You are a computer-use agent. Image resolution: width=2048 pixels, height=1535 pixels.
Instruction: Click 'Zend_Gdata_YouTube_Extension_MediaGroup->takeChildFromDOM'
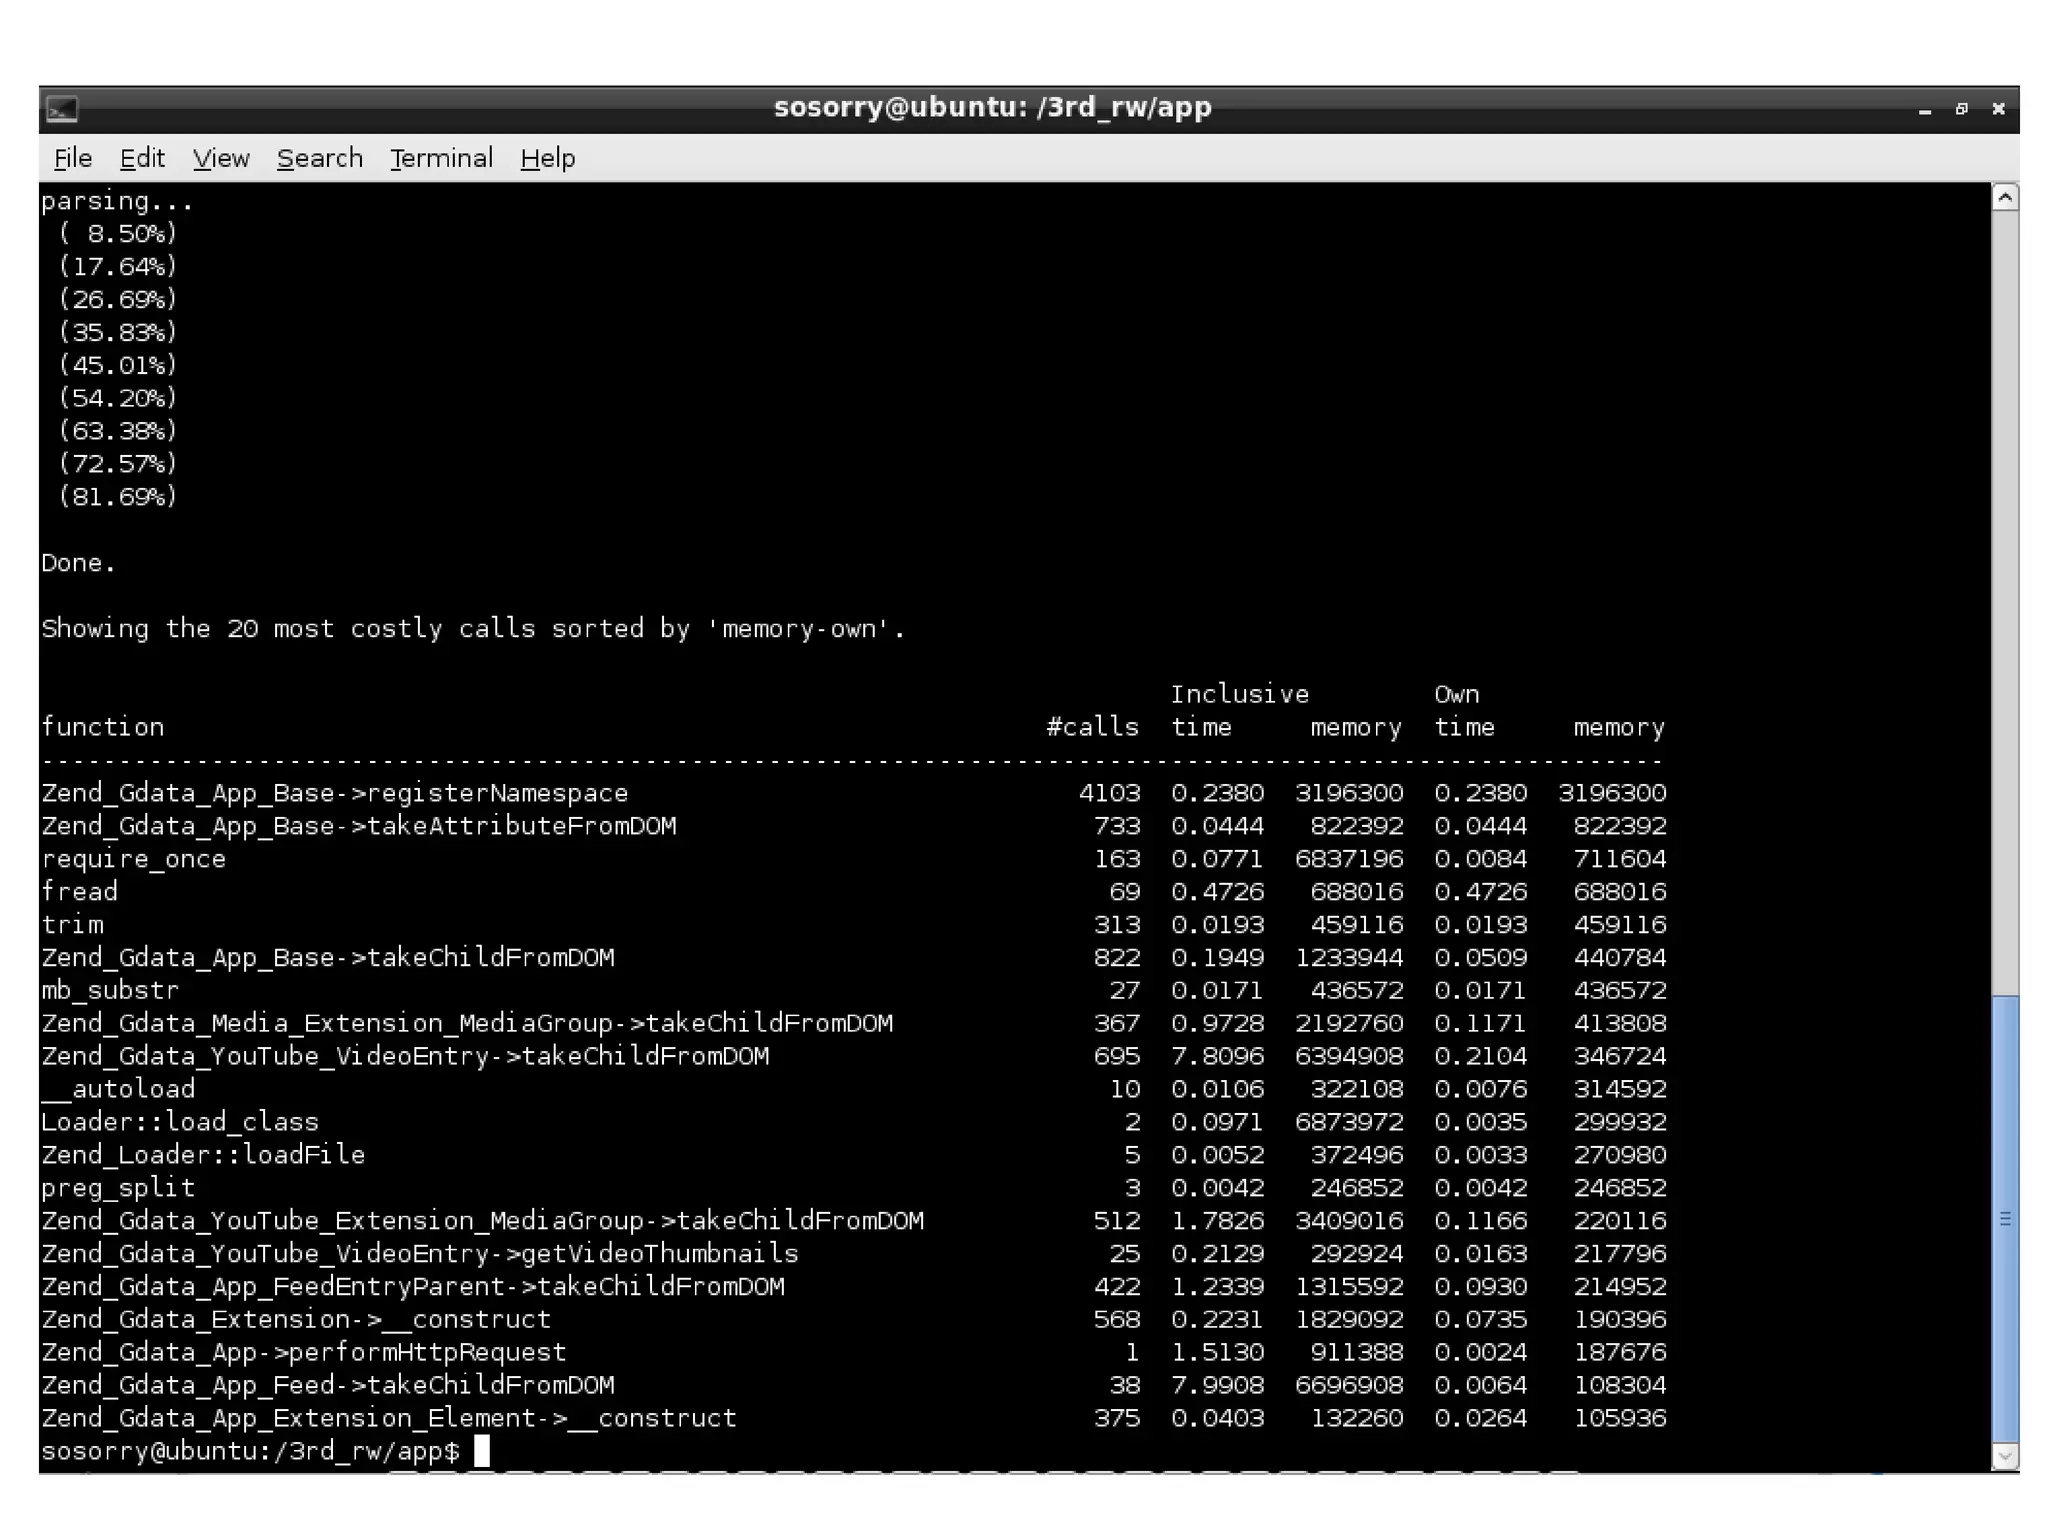pos(482,1221)
